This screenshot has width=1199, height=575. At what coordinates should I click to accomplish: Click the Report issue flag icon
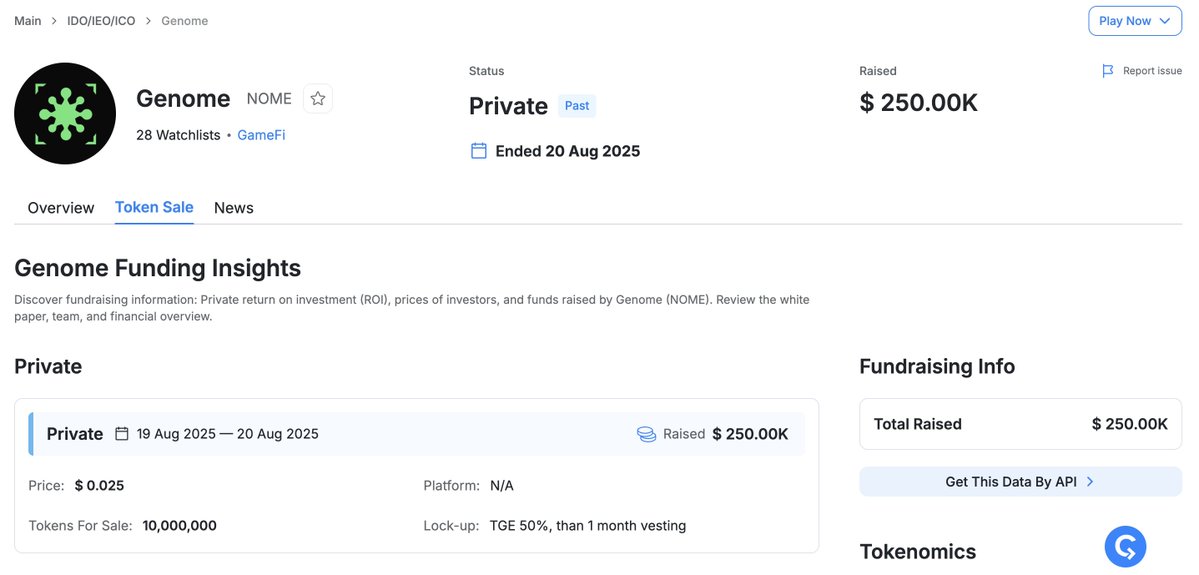pos(1108,71)
